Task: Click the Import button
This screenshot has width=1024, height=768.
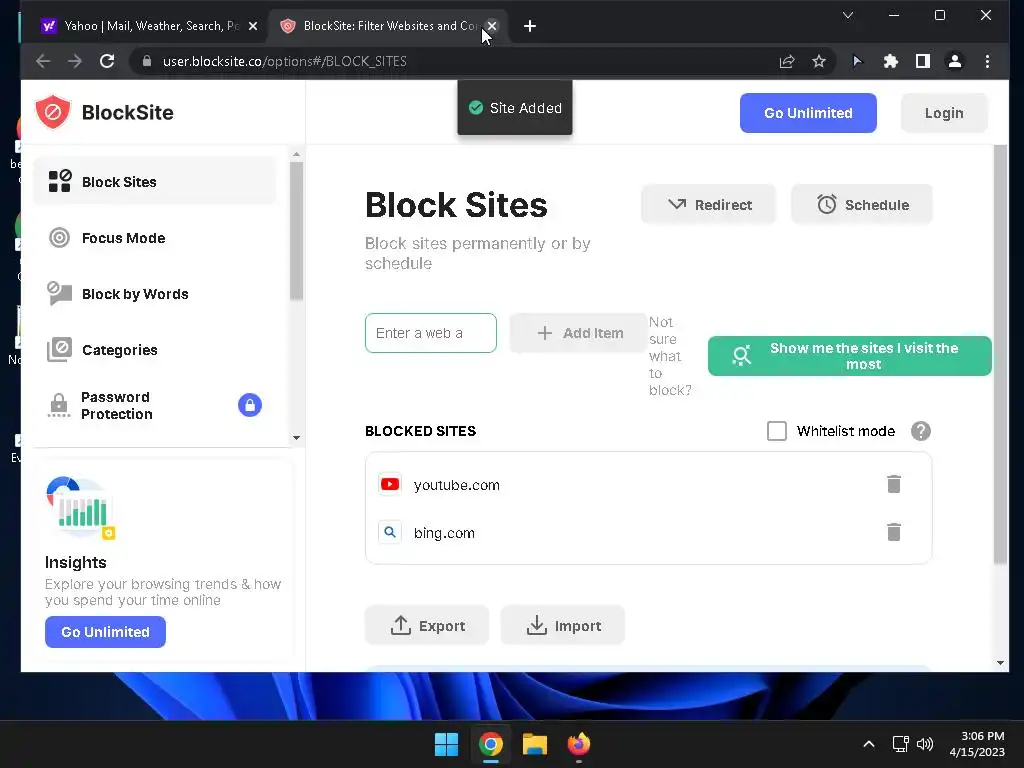Action: pos(563,626)
